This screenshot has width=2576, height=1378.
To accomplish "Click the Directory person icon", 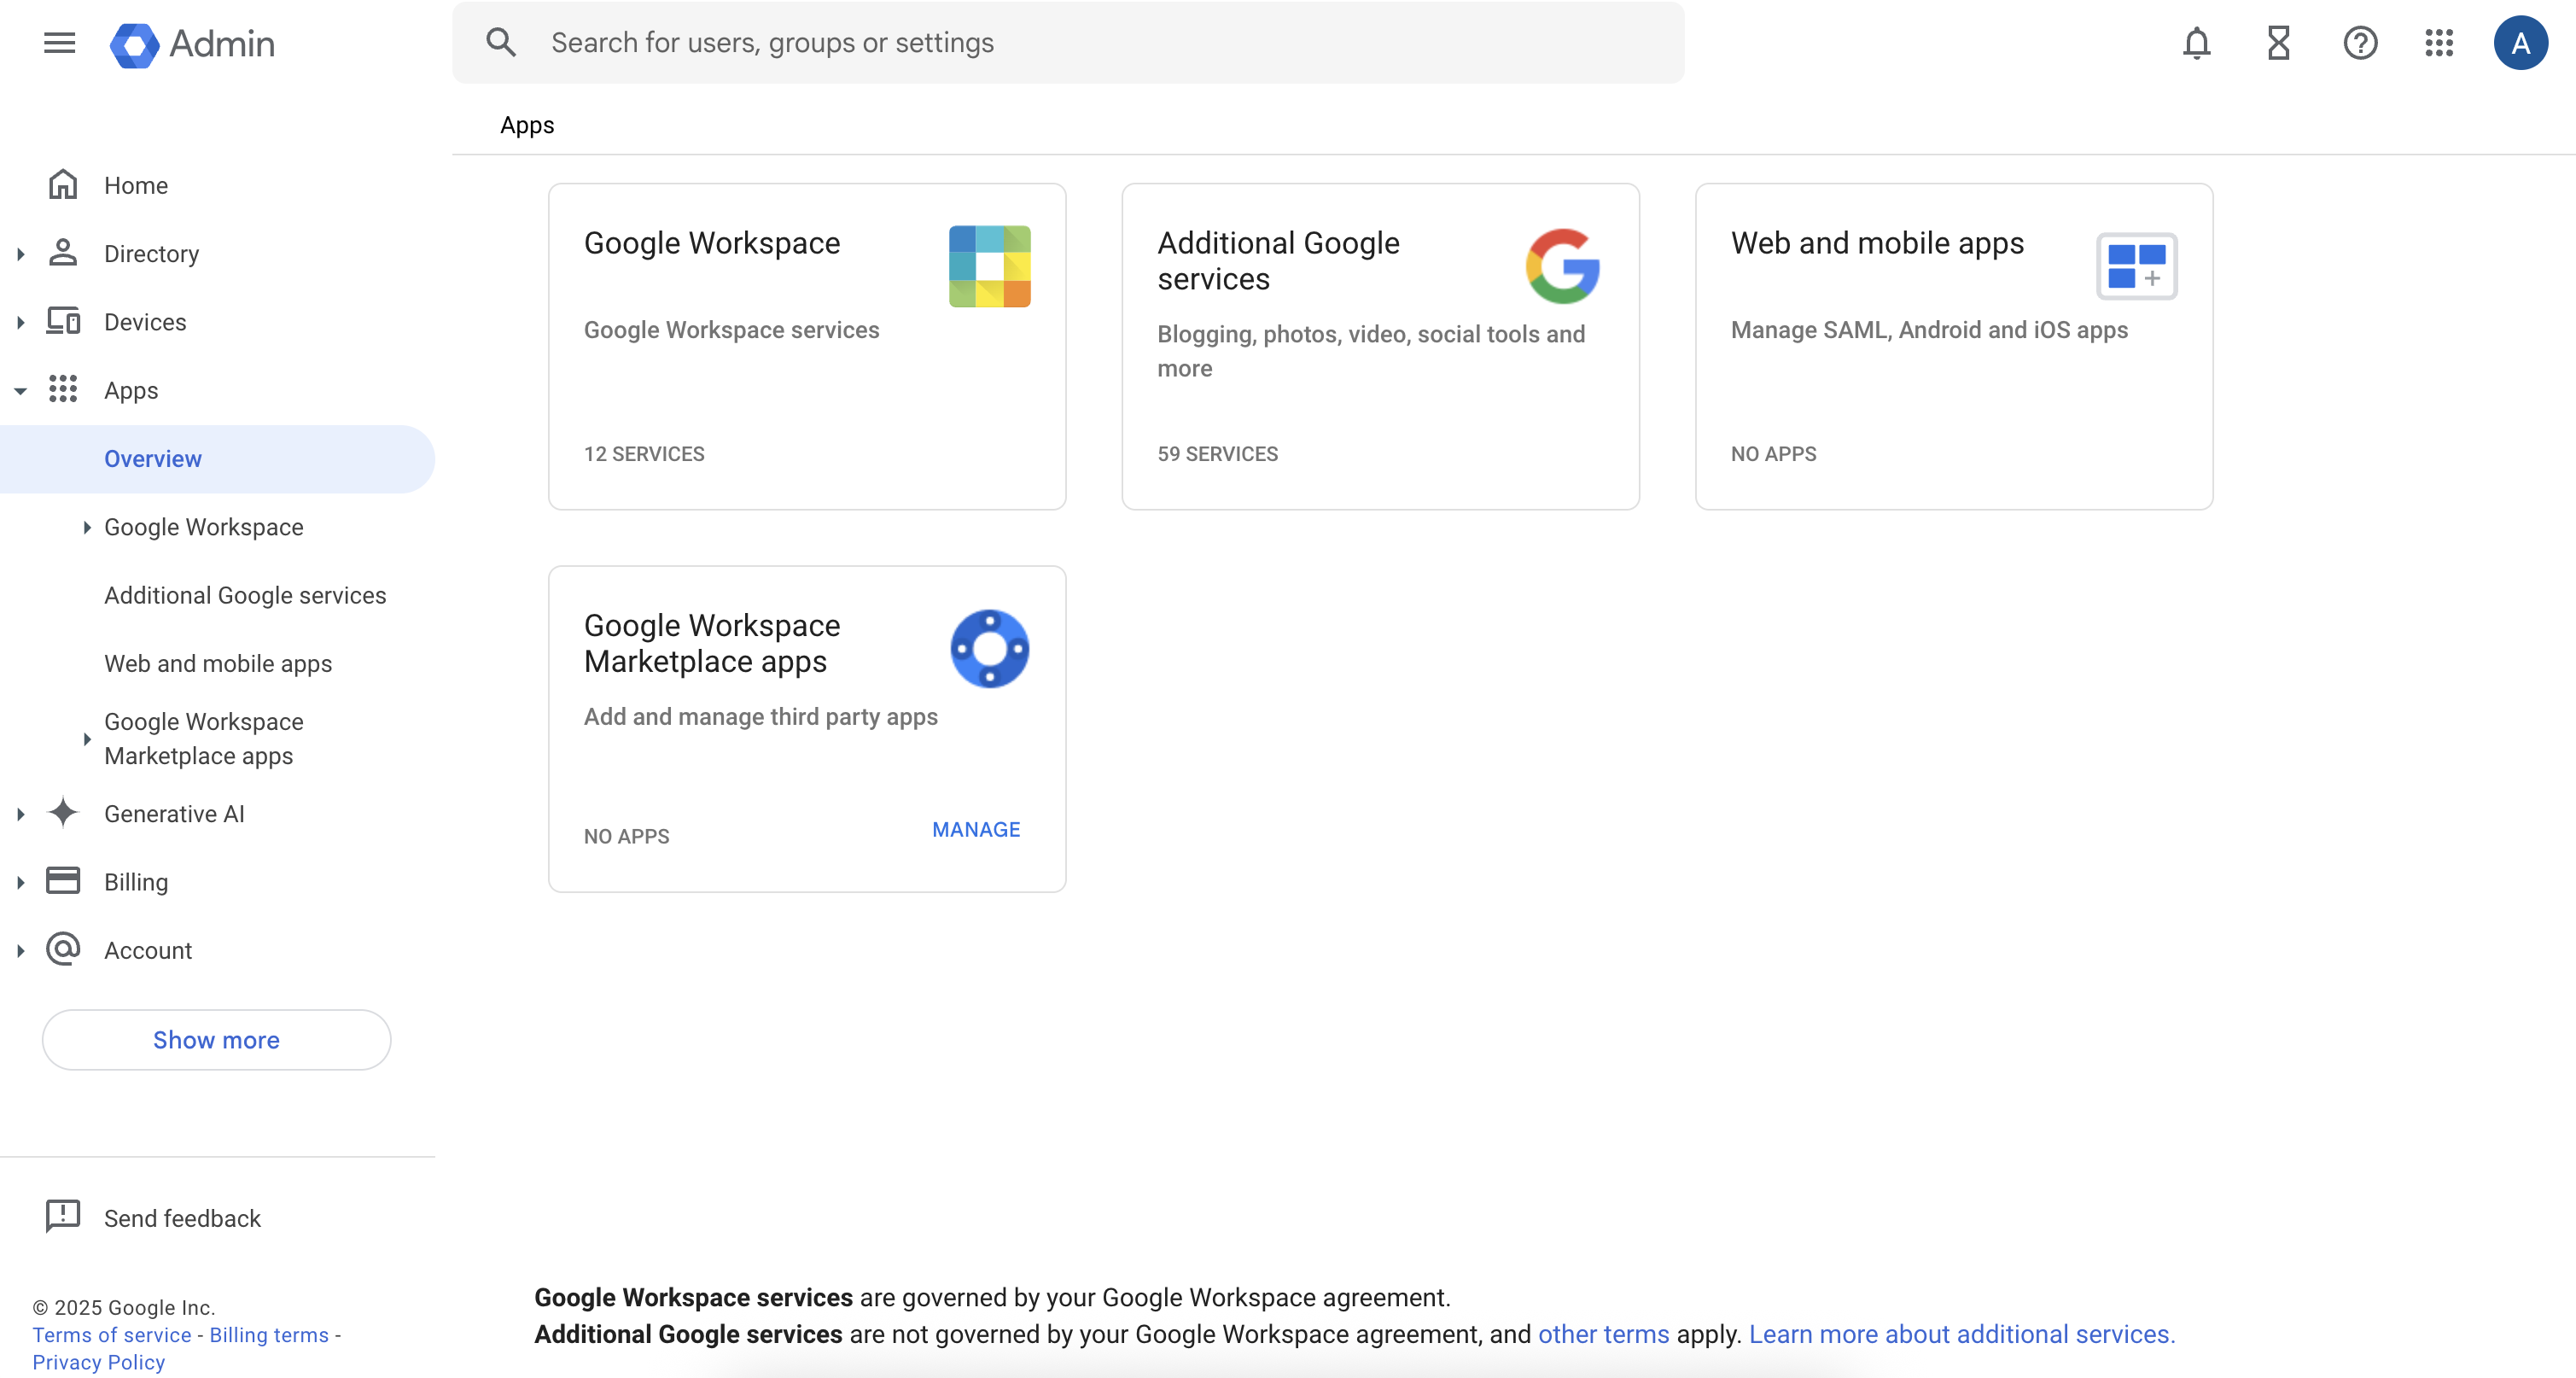I will click(x=63, y=253).
